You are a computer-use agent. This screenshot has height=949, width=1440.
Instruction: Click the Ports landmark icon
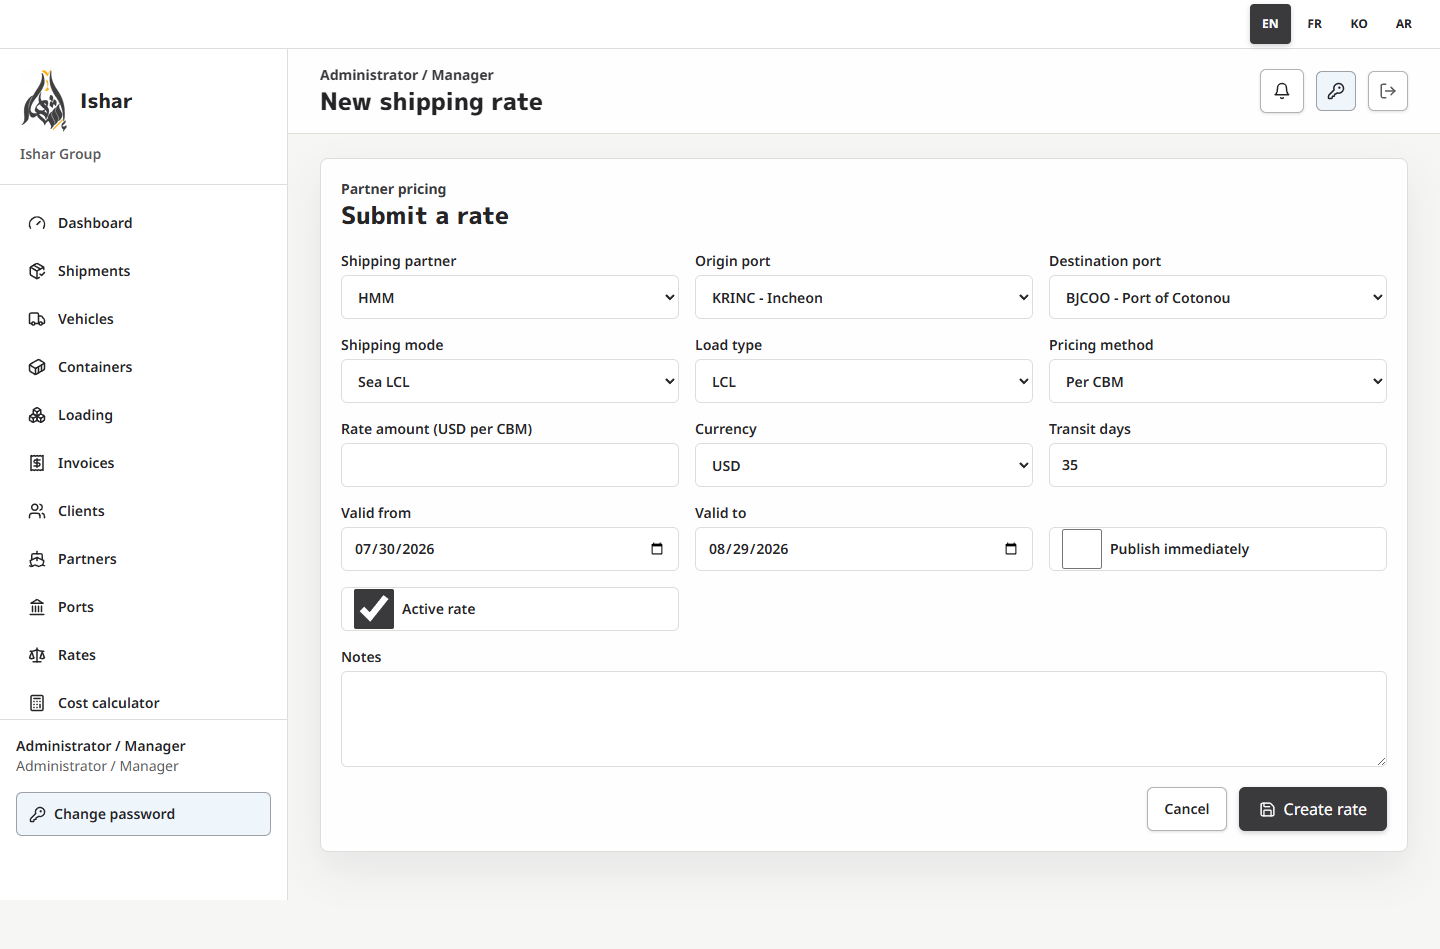point(37,607)
